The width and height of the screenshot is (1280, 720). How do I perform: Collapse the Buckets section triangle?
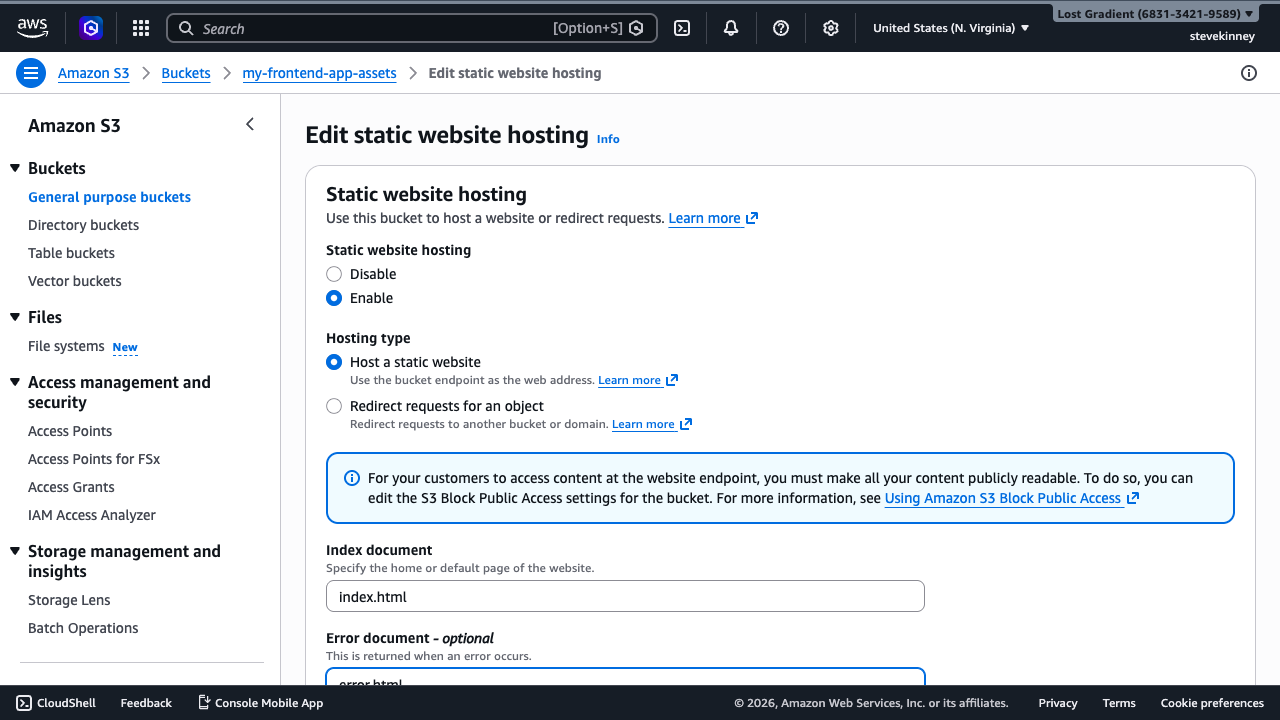15,168
